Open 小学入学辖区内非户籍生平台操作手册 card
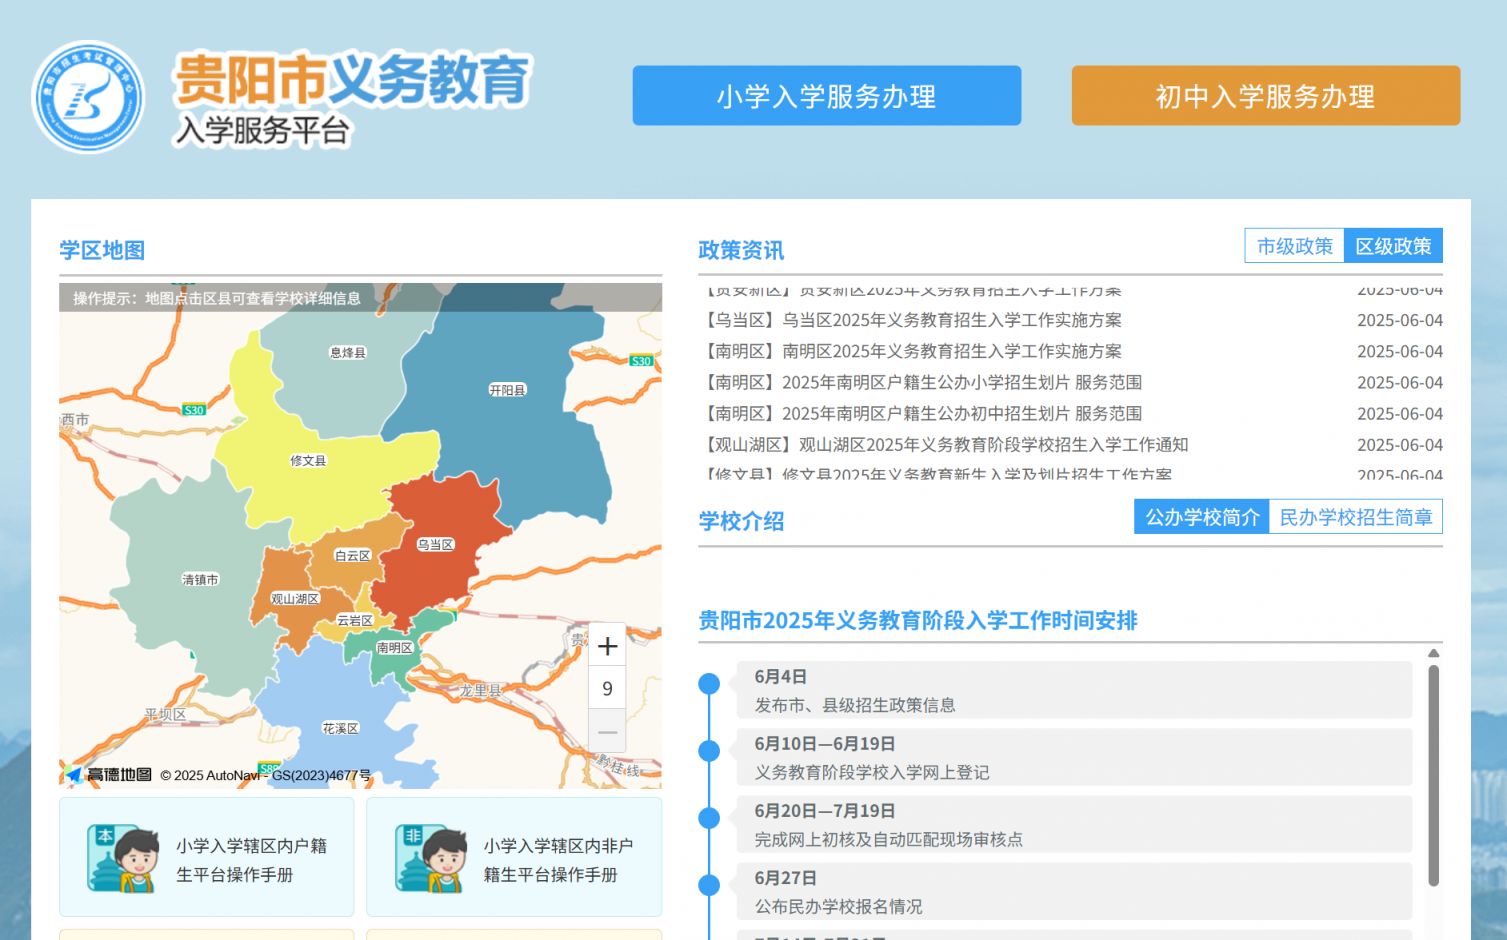The height and width of the screenshot is (940, 1507). 514,857
